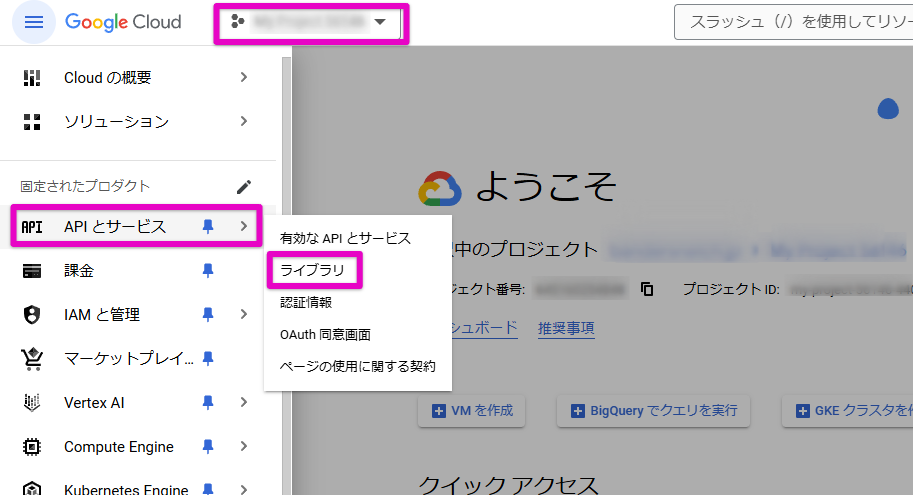Screen dimensions: 913x495
Task: Expand Vertex AI chevron
Action: (x=244, y=402)
